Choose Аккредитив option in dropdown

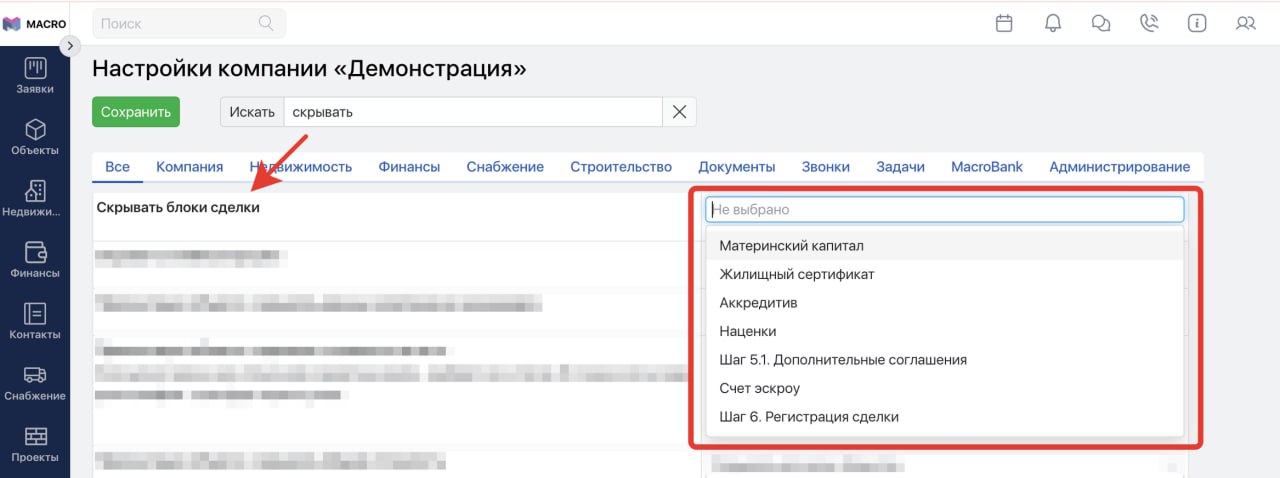[758, 303]
